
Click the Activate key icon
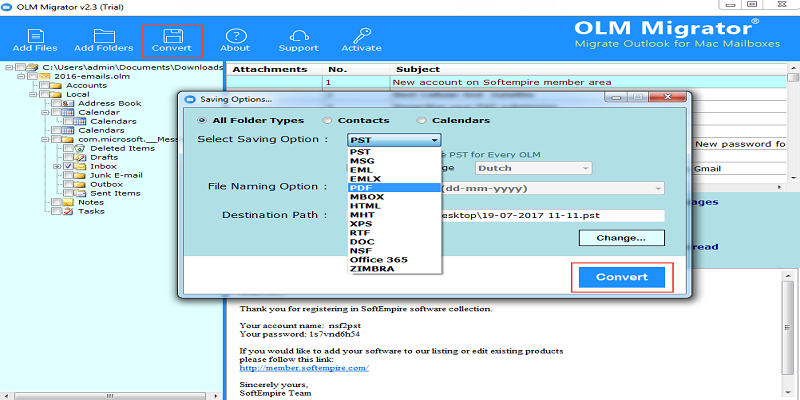pyautogui.click(x=361, y=36)
